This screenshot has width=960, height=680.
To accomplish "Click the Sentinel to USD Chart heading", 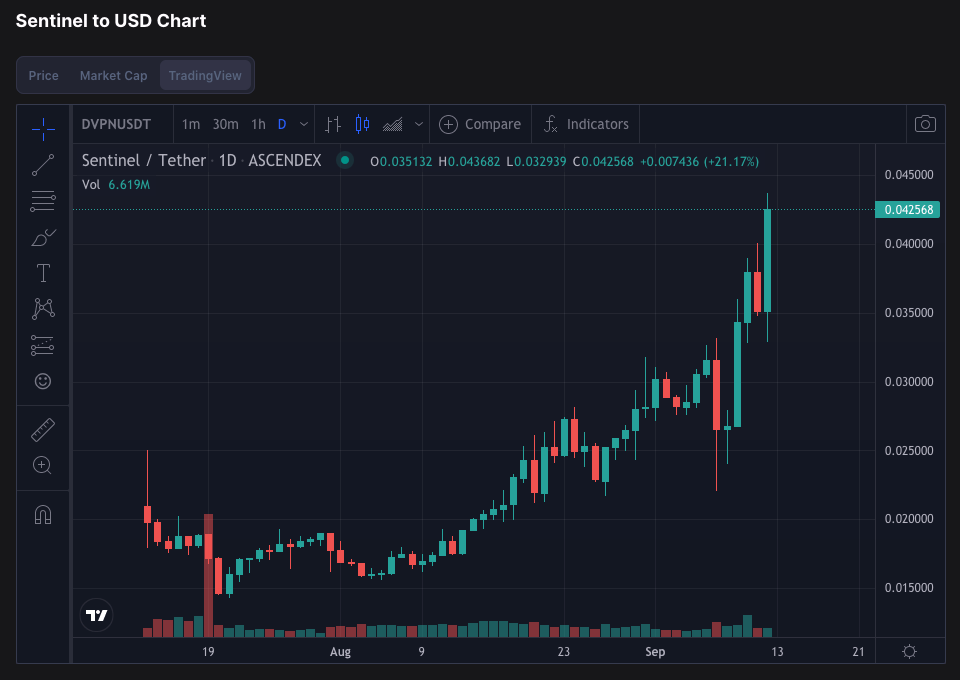I will (x=111, y=21).
